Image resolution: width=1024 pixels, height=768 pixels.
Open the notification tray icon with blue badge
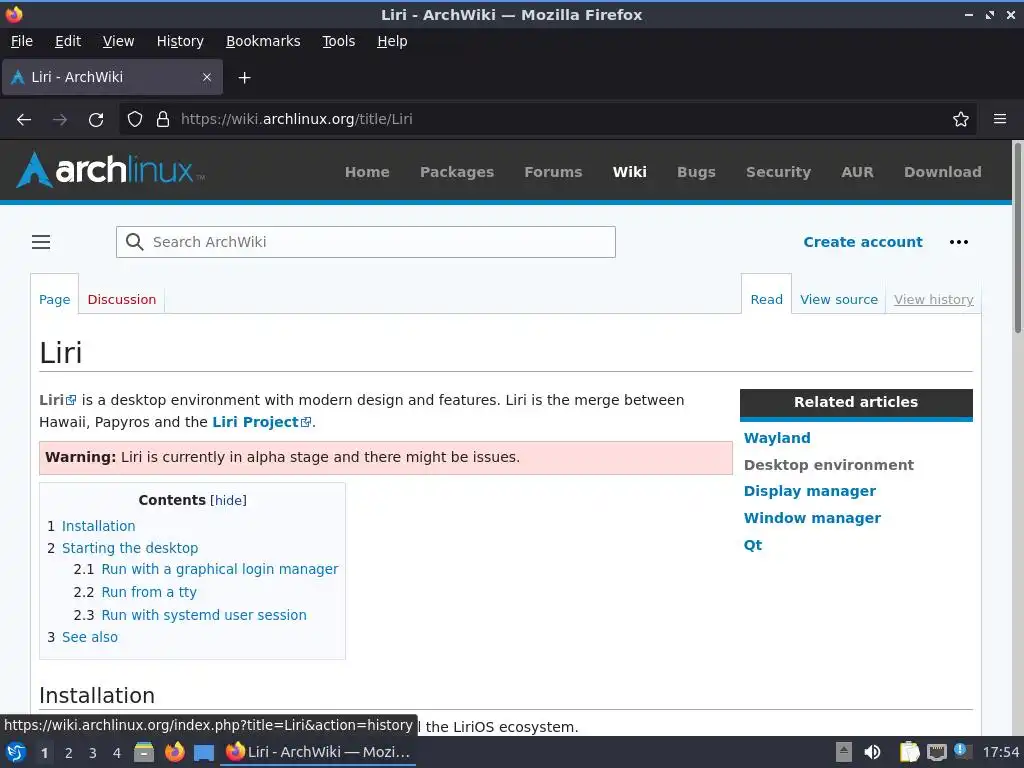pyautogui.click(x=962, y=751)
